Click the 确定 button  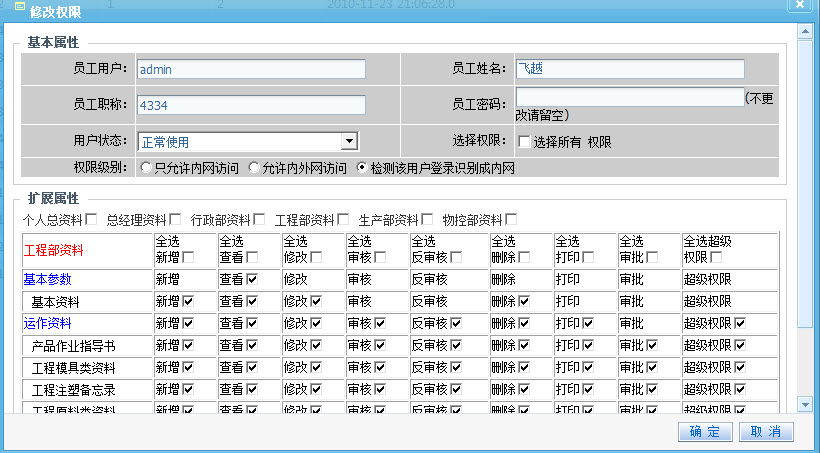(704, 432)
